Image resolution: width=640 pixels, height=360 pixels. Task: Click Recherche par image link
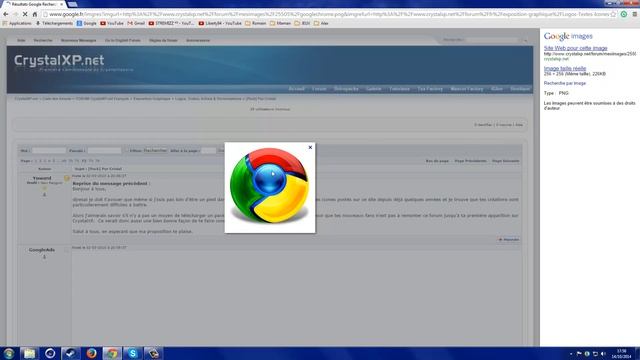tap(564, 83)
